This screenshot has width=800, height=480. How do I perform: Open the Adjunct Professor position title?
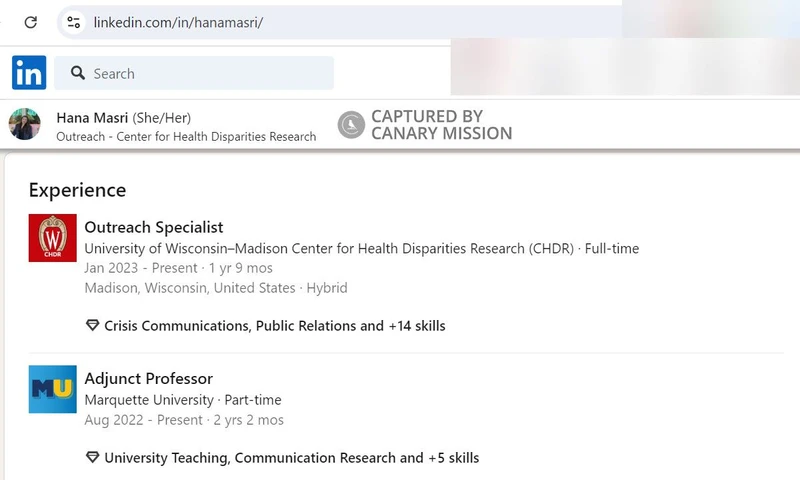tap(148, 378)
